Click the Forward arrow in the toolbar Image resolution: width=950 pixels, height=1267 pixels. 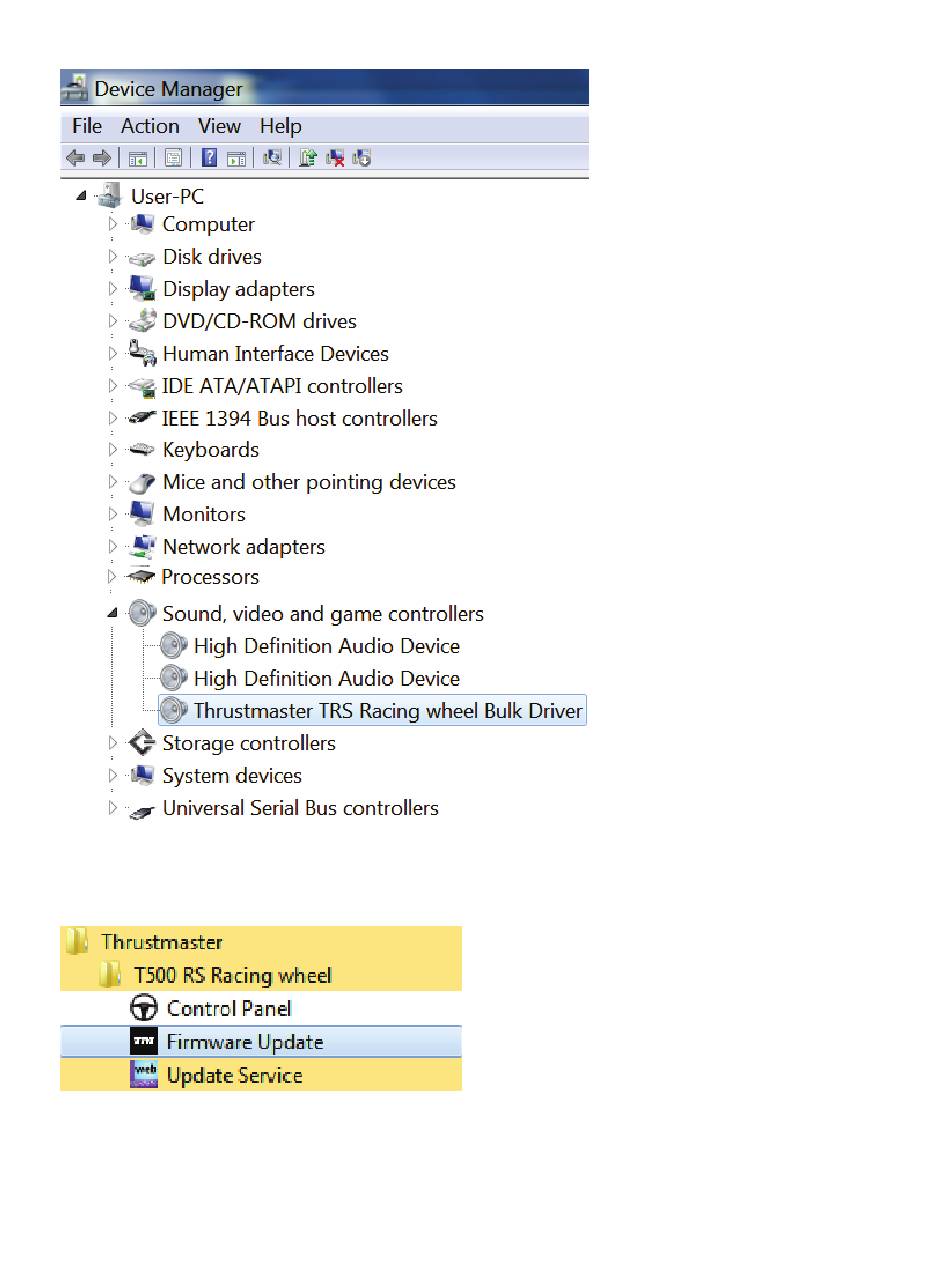pyautogui.click(x=101, y=158)
